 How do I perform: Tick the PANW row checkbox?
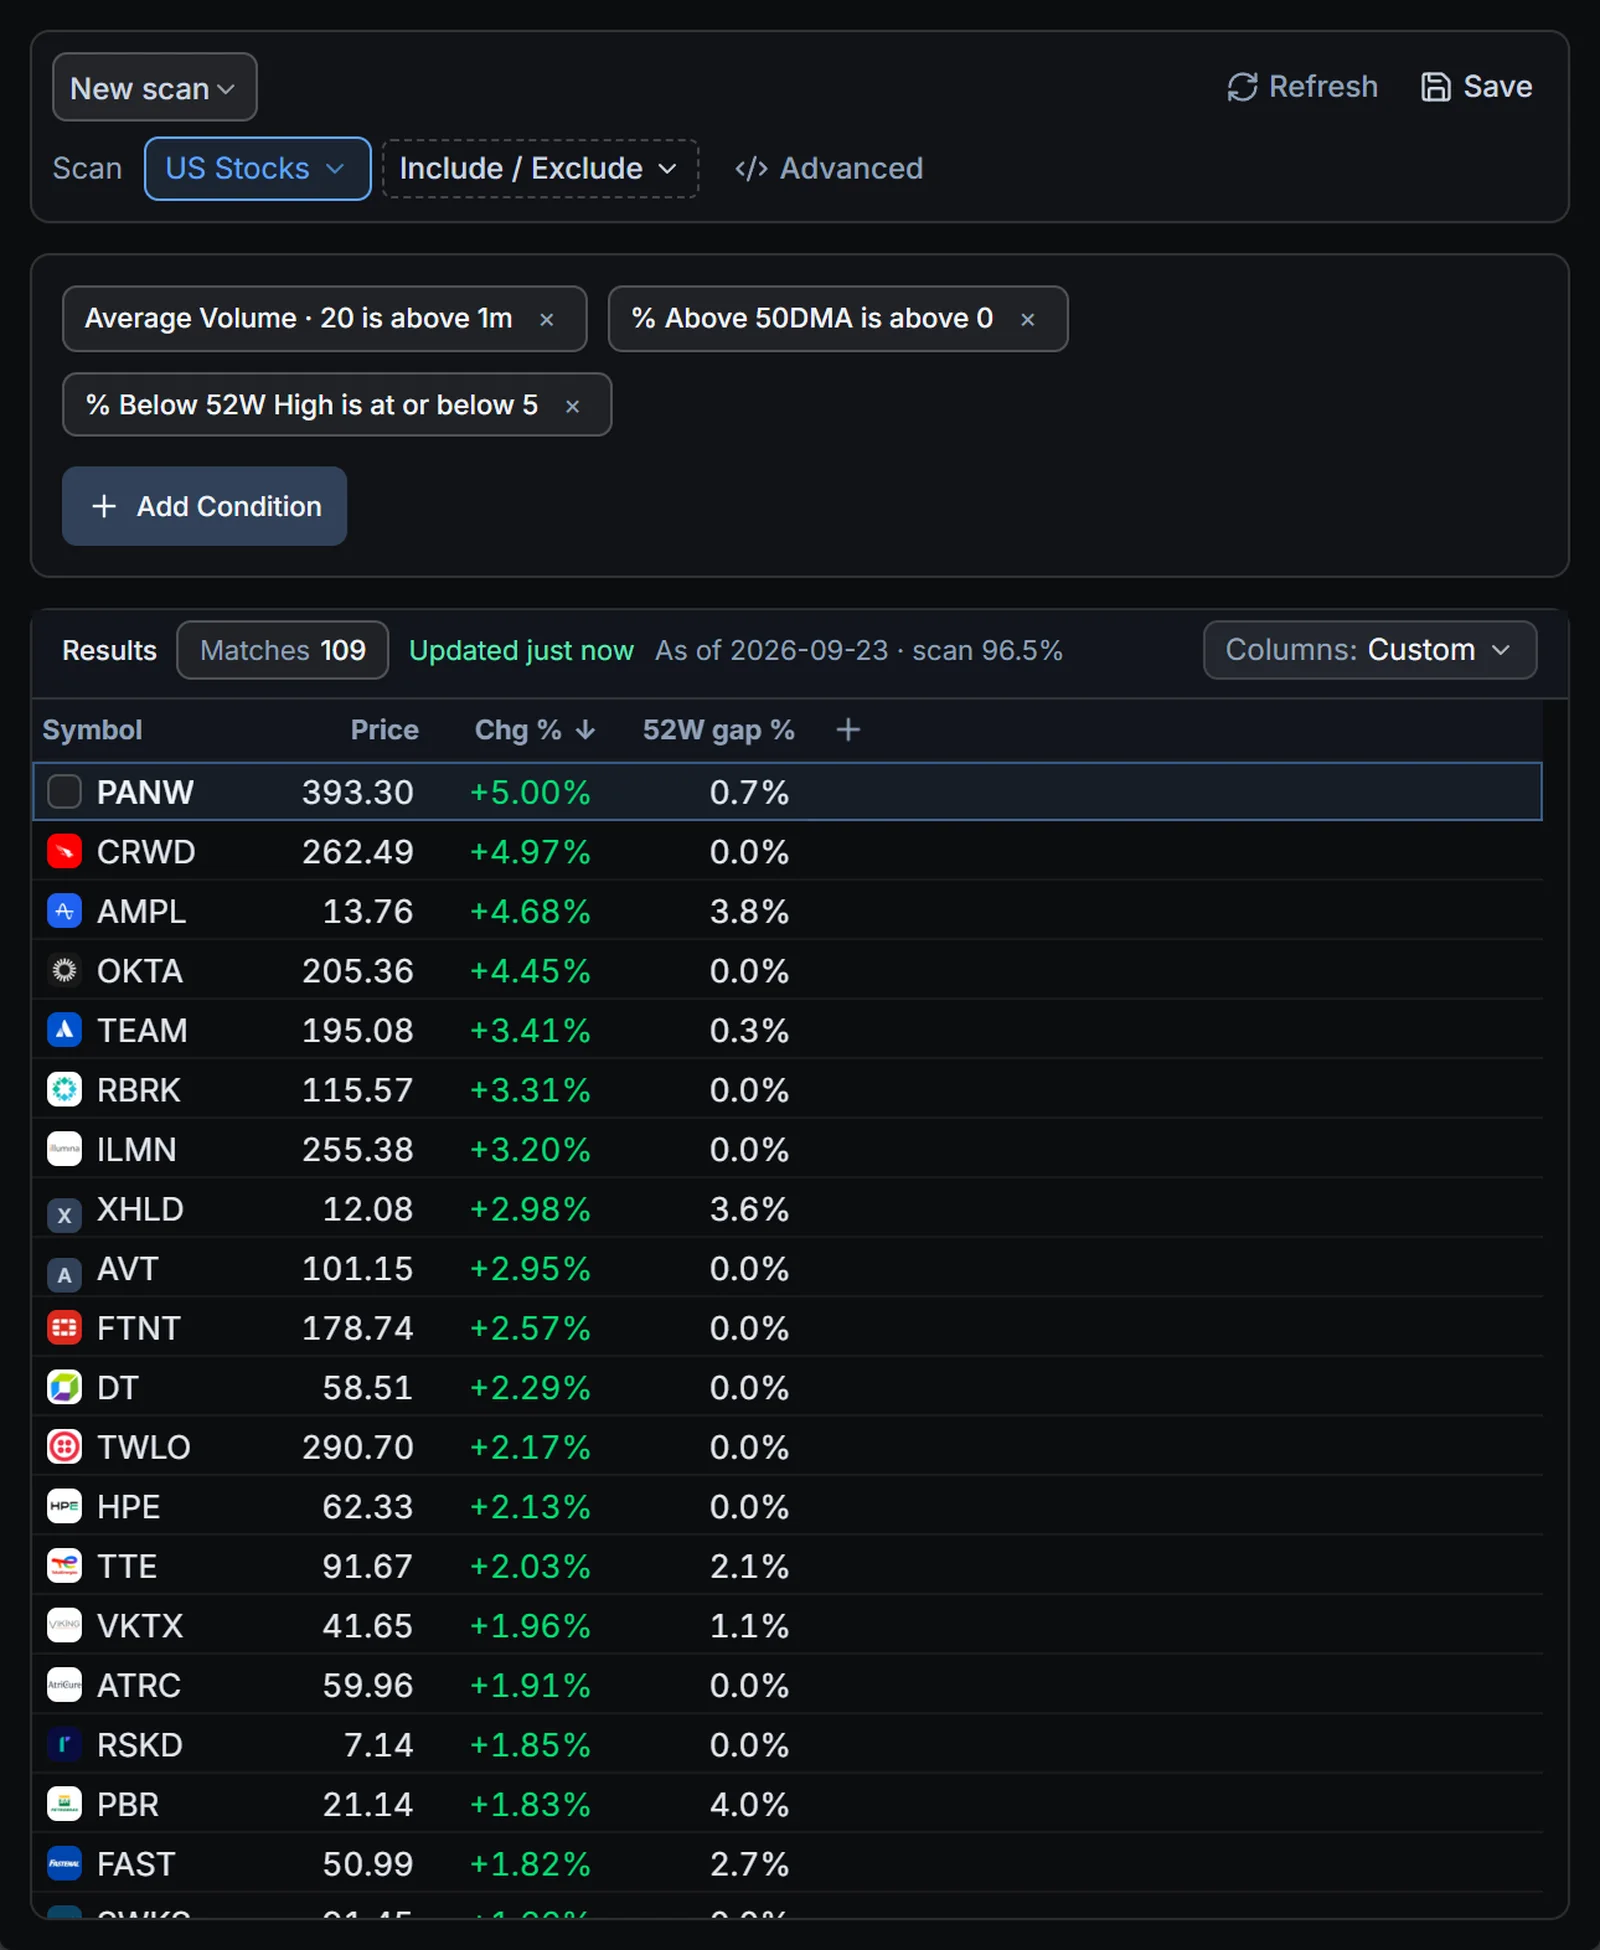[x=64, y=792]
